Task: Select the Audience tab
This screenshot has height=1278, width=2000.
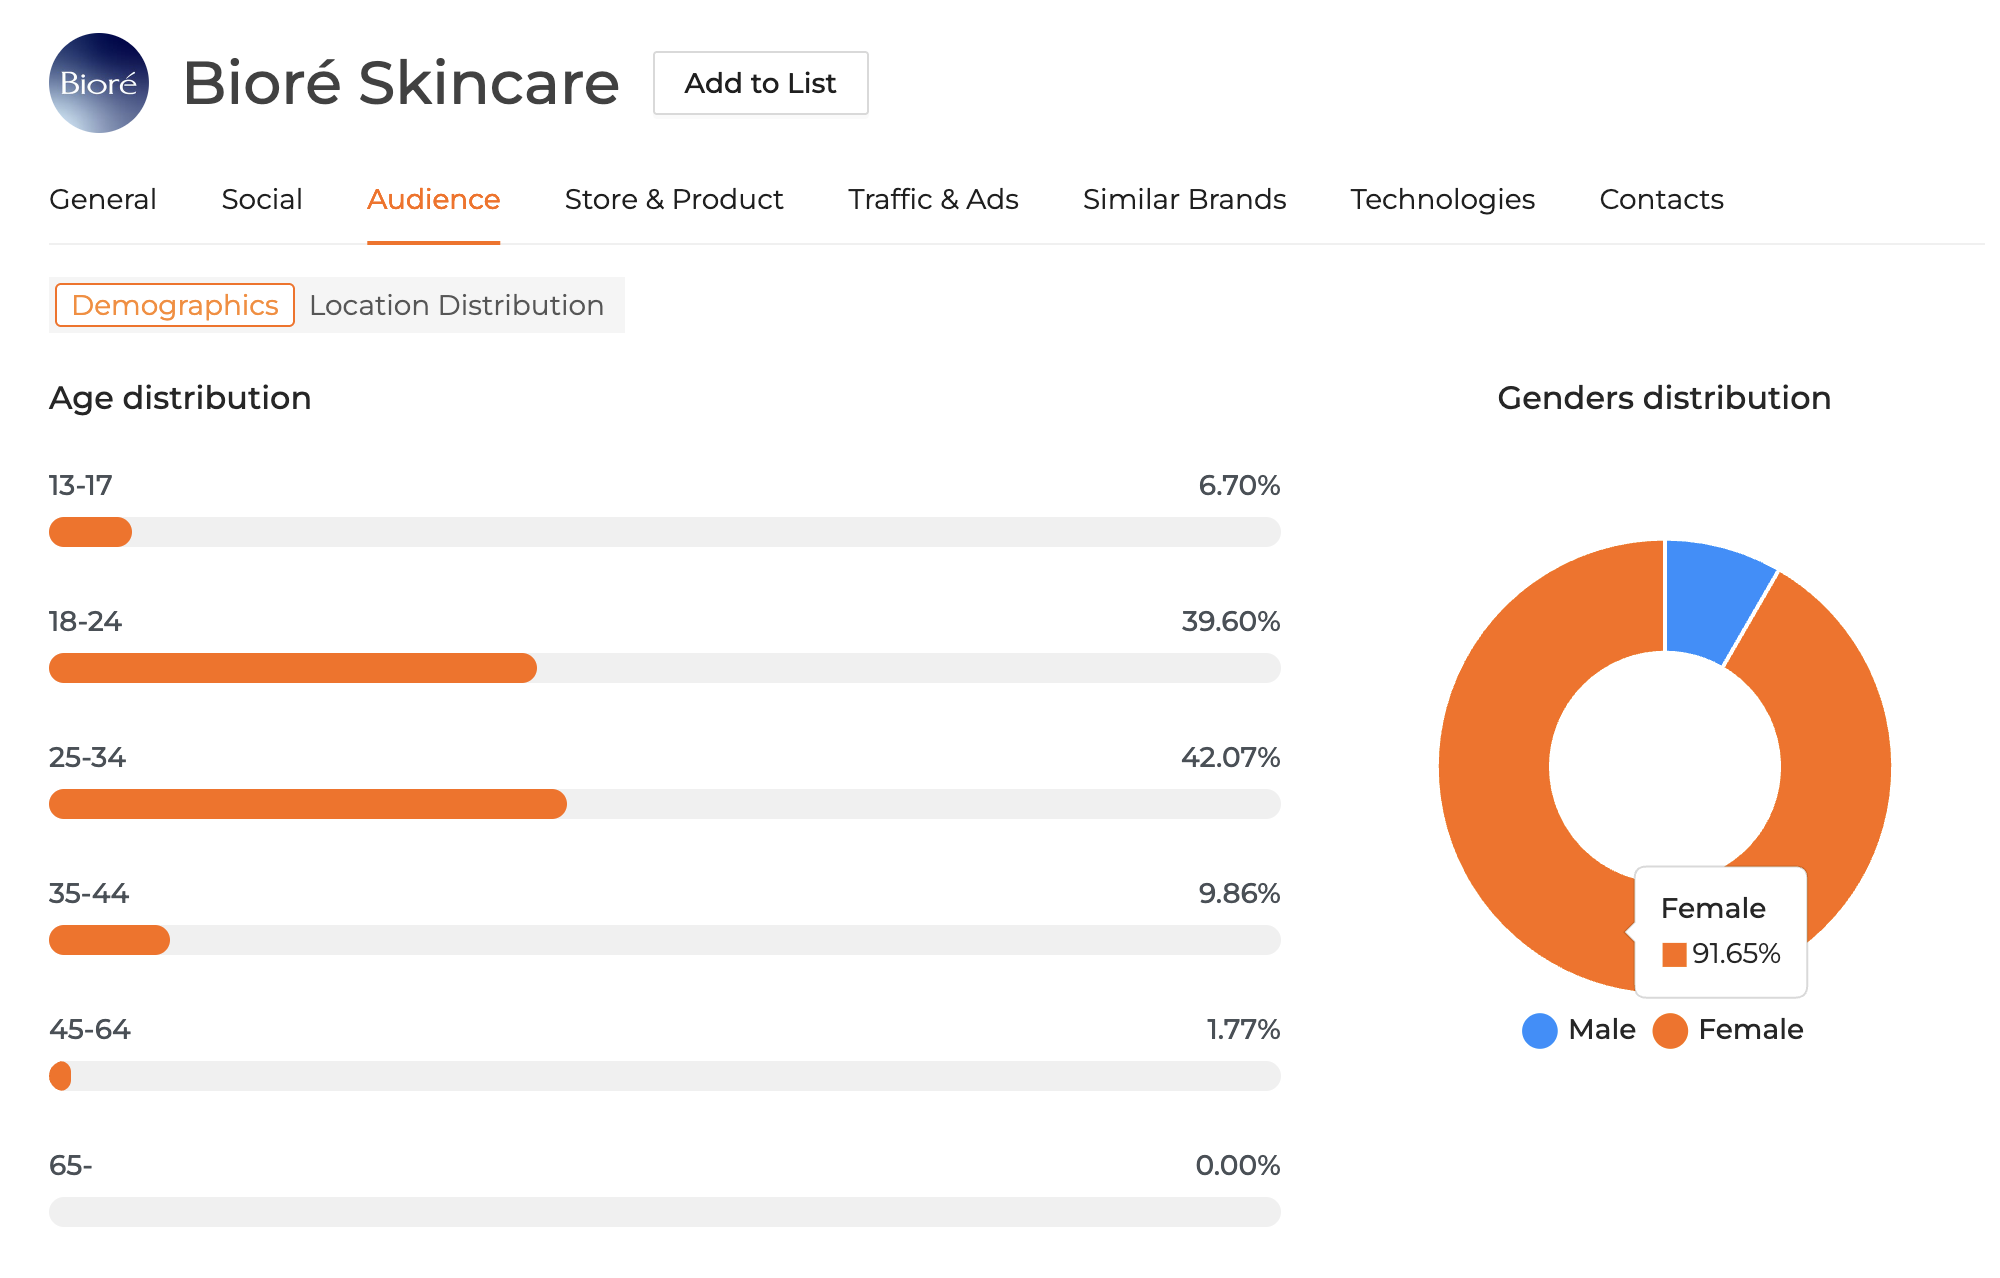Action: click(433, 199)
